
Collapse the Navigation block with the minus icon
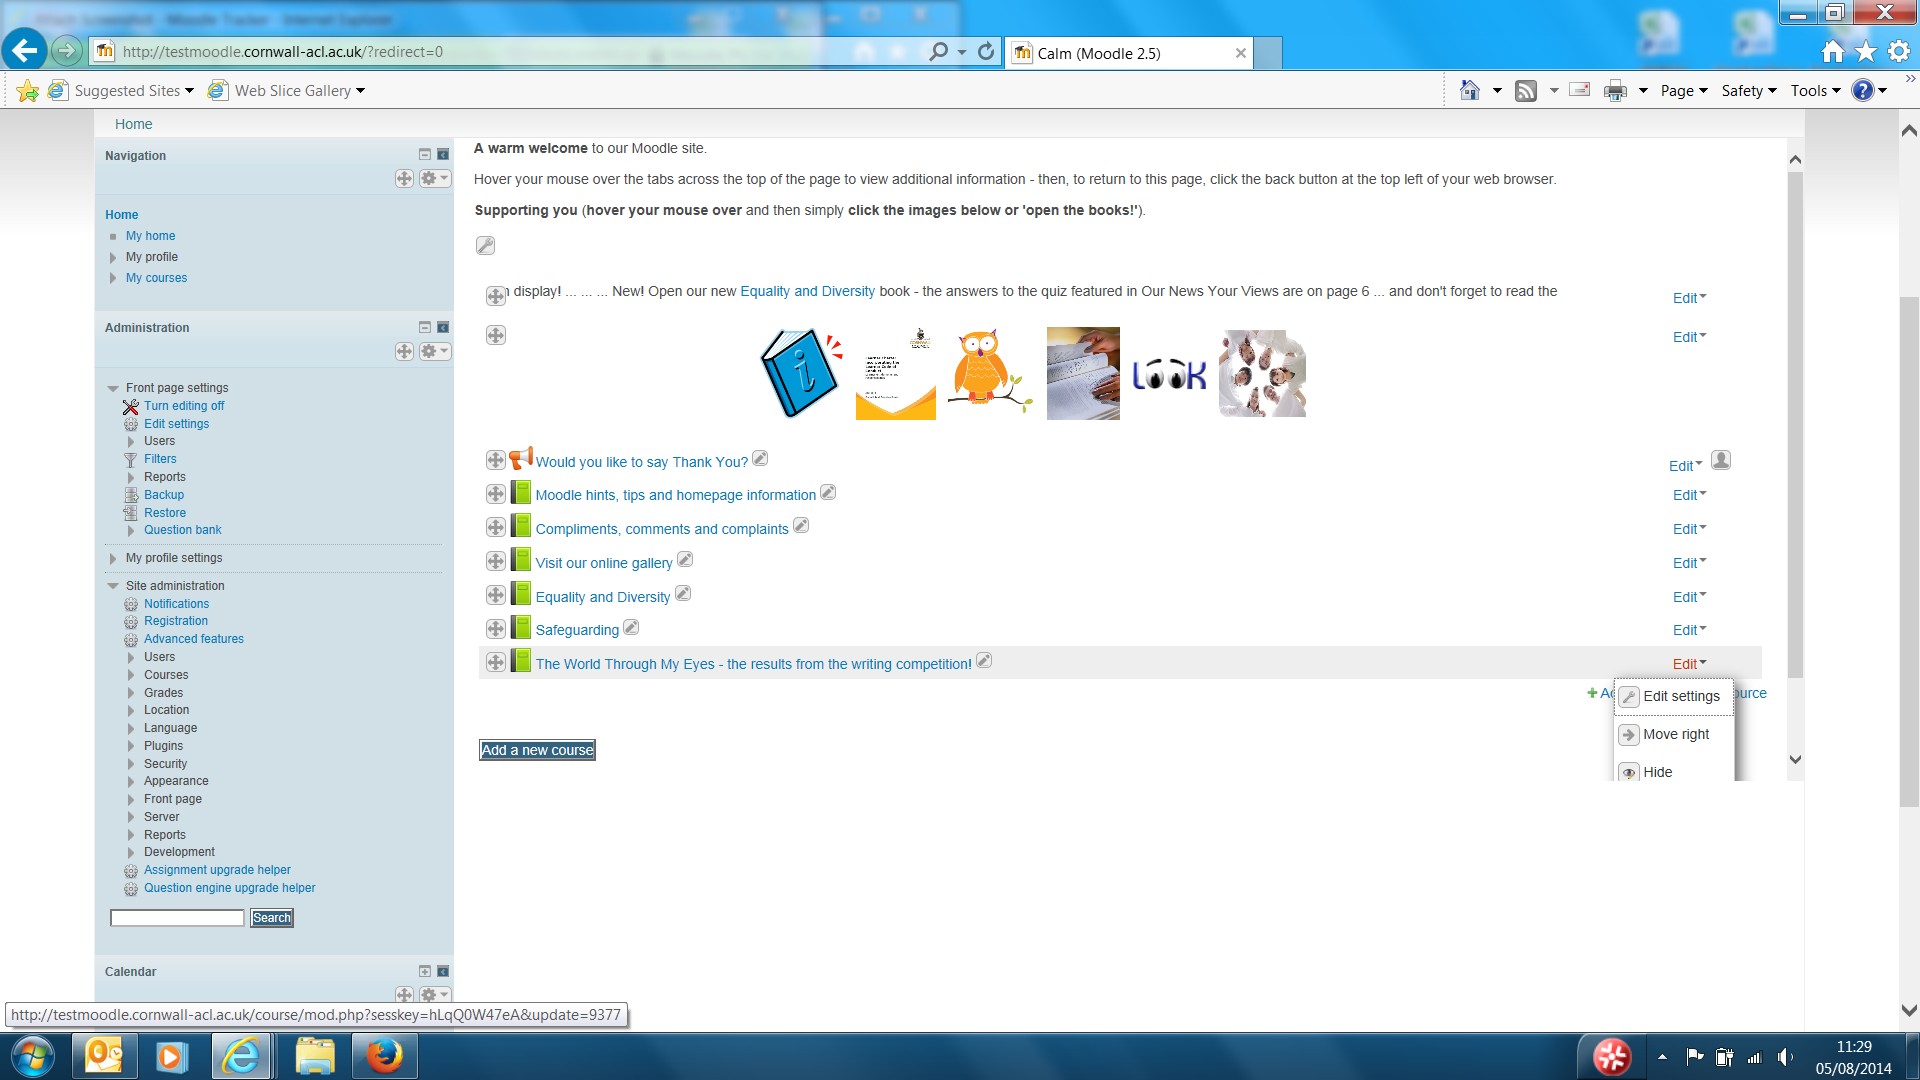pyautogui.click(x=425, y=155)
